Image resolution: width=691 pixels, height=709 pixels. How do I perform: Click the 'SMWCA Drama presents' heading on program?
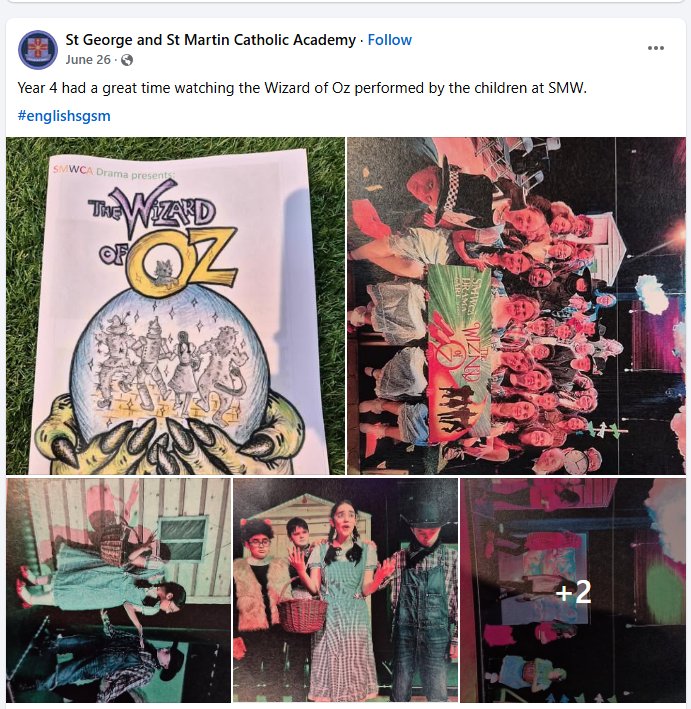114,172
